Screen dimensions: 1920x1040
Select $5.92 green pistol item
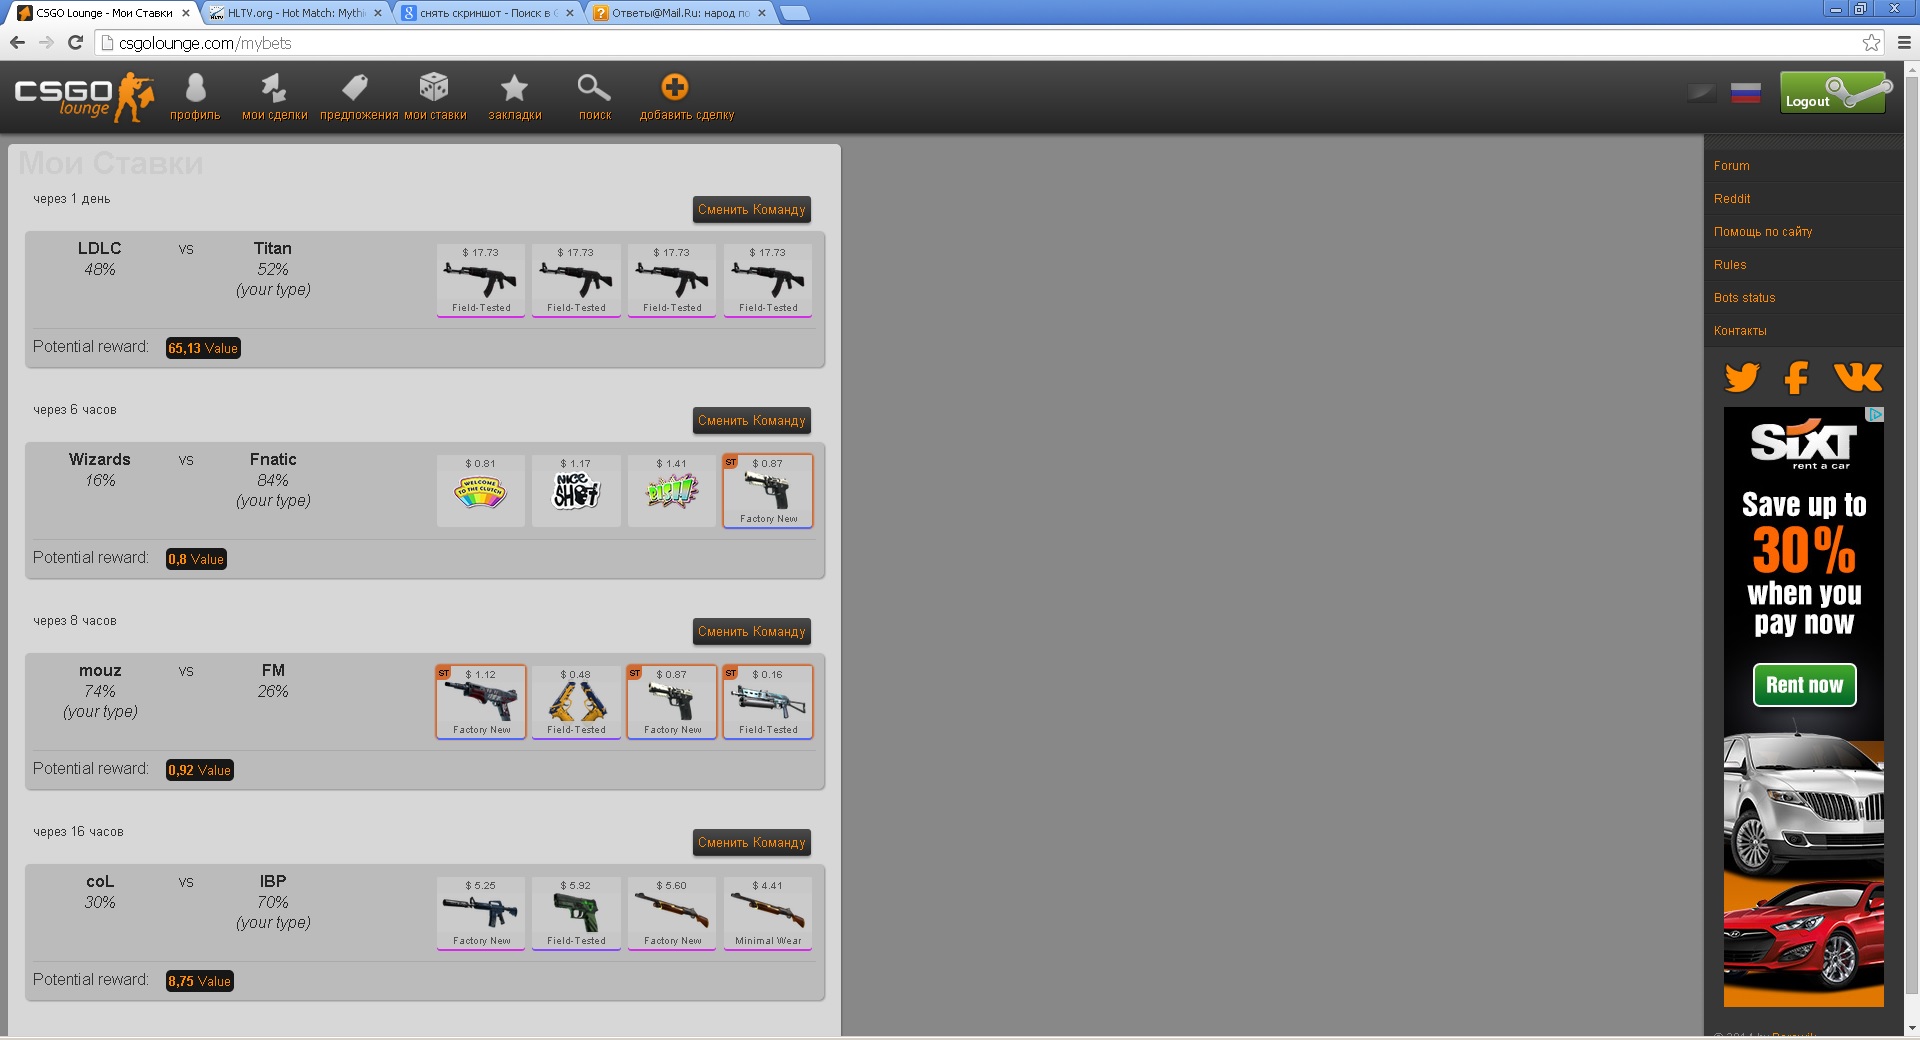pos(576,913)
